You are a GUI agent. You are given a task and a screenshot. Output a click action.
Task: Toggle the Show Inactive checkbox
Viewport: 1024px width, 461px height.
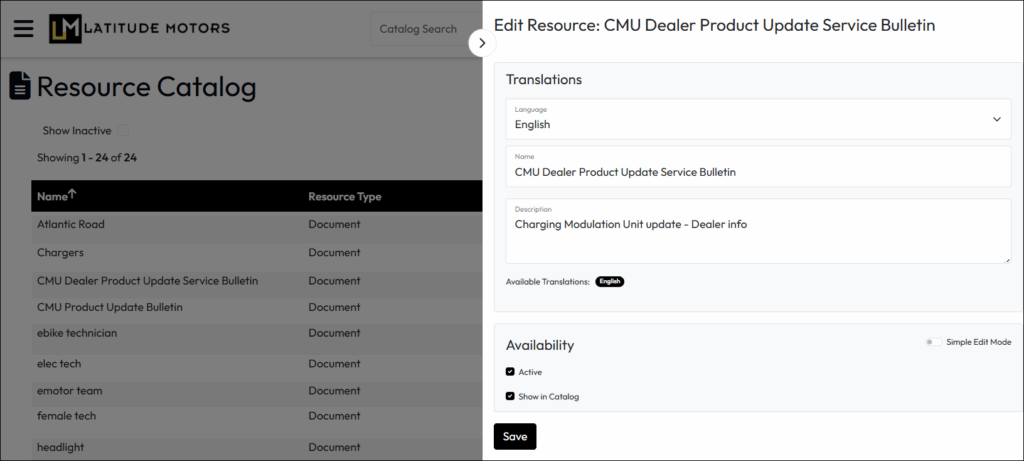pyautogui.click(x=123, y=130)
